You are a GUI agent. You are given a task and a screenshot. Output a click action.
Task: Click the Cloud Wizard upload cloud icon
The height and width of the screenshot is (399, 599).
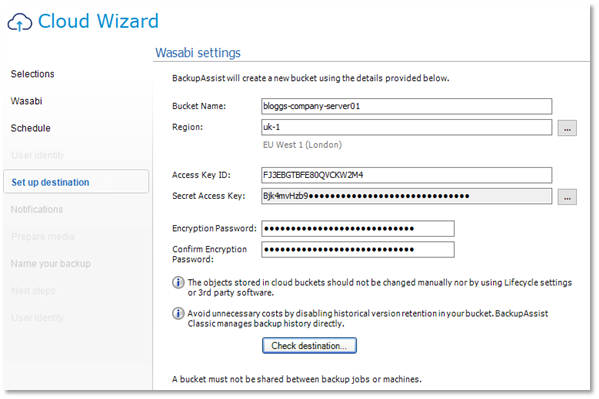pyautogui.click(x=20, y=22)
